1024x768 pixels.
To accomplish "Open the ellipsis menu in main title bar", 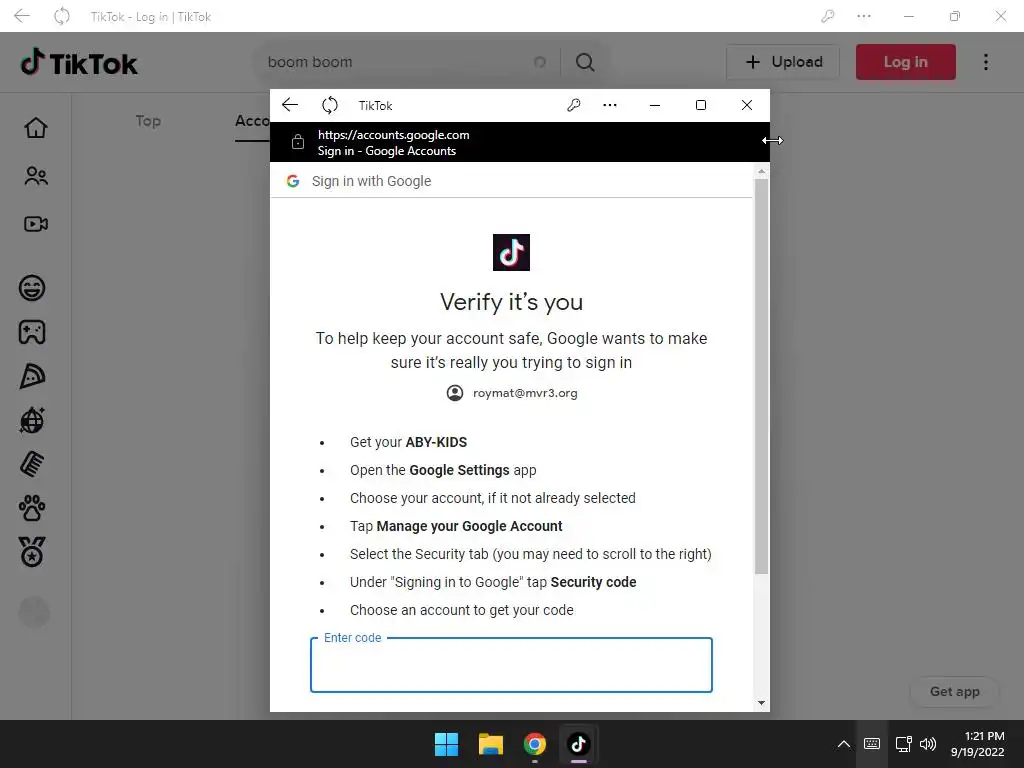I will (864, 16).
